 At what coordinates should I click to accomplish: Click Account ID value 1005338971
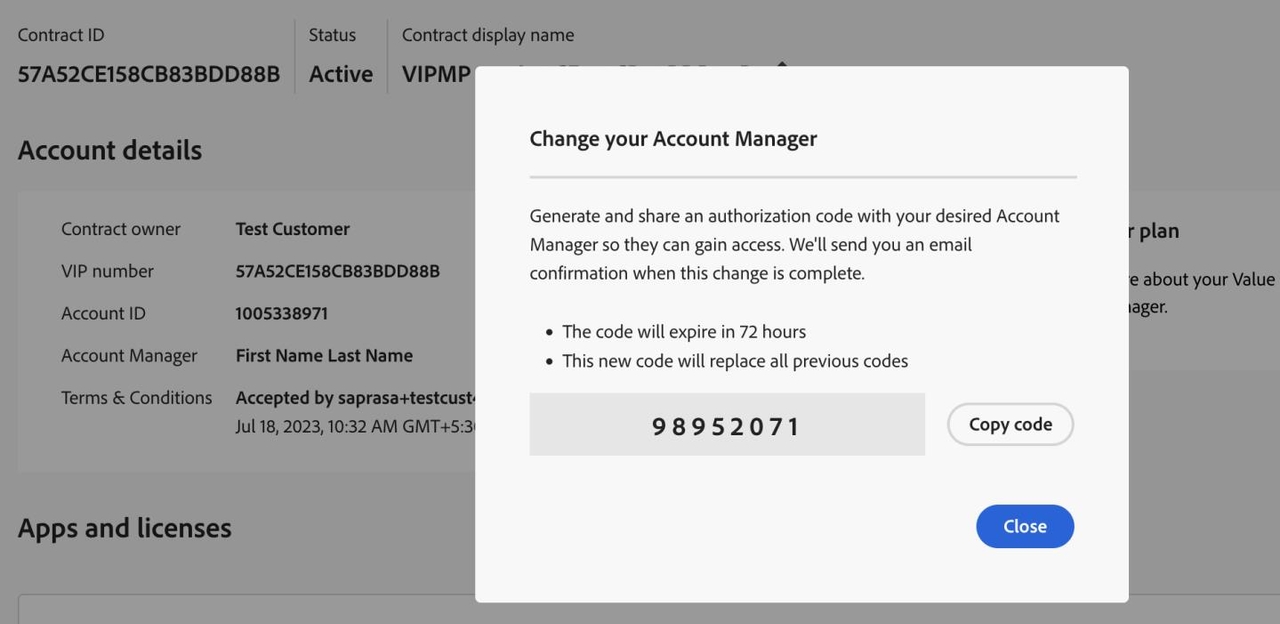281,313
